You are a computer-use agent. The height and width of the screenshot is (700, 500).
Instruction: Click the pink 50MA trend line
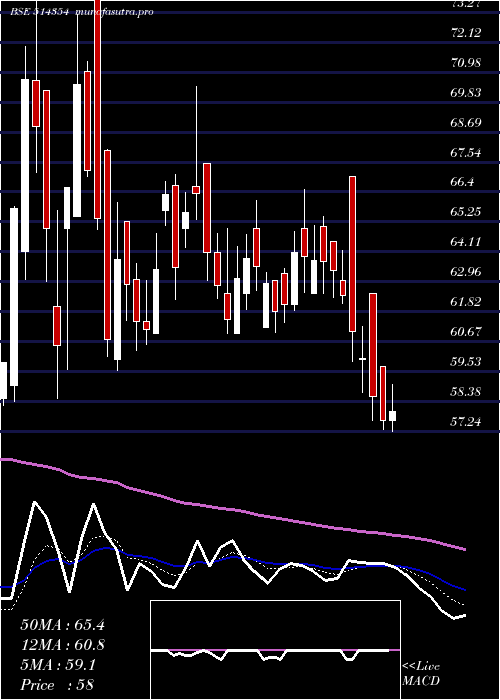(232, 509)
